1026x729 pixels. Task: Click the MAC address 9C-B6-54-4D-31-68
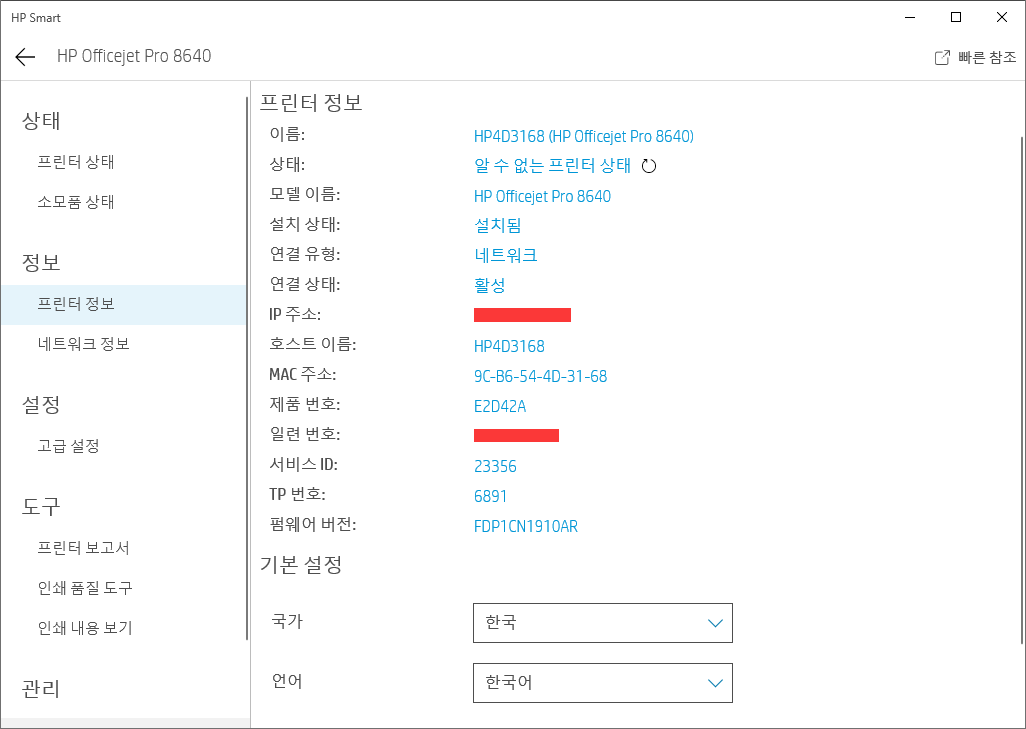(540, 376)
